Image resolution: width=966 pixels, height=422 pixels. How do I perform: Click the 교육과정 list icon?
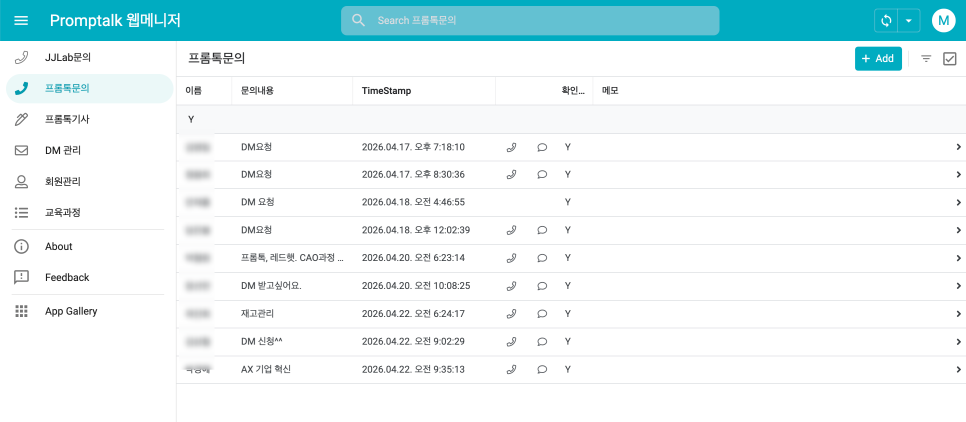(x=21, y=213)
